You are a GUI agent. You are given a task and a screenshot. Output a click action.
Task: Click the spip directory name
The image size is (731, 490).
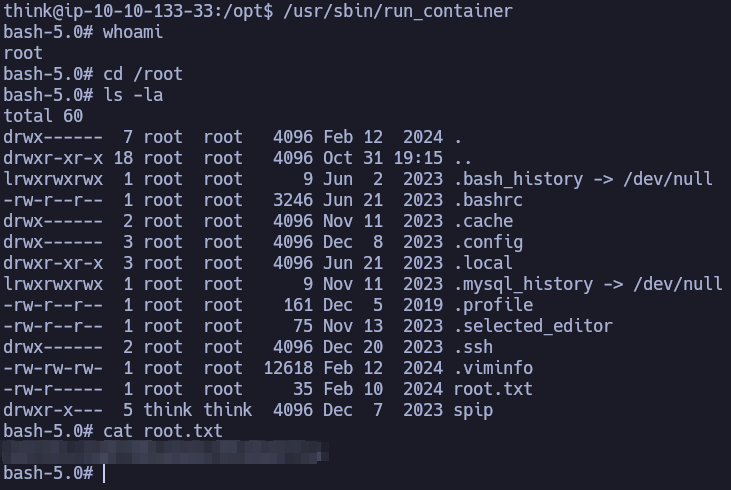coord(473,410)
